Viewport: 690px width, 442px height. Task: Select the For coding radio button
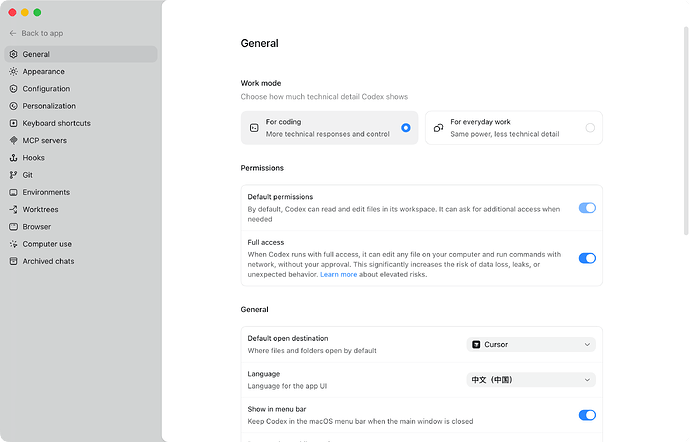(406, 128)
